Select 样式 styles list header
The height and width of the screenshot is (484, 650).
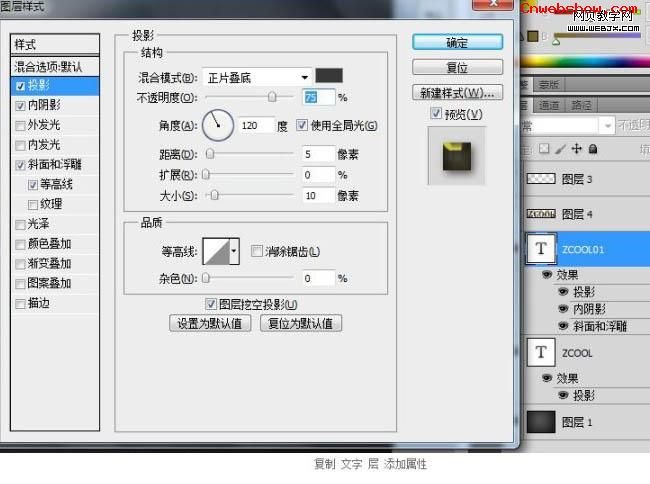coord(55,44)
